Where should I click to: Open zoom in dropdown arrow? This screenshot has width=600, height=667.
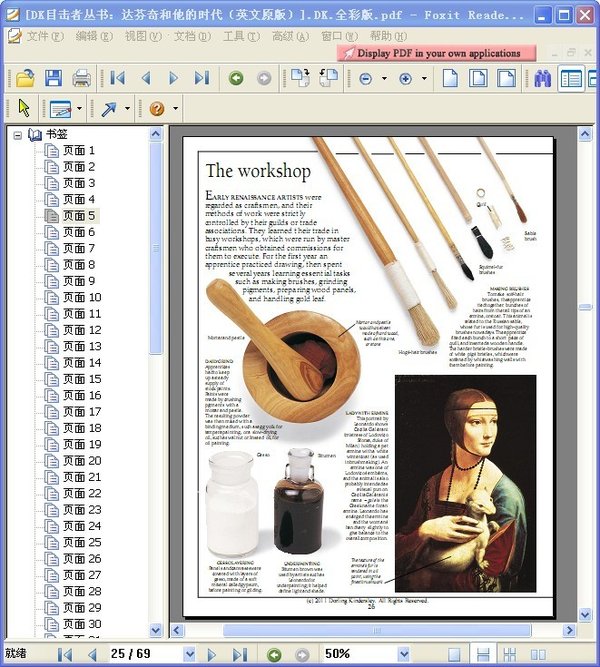pos(424,79)
